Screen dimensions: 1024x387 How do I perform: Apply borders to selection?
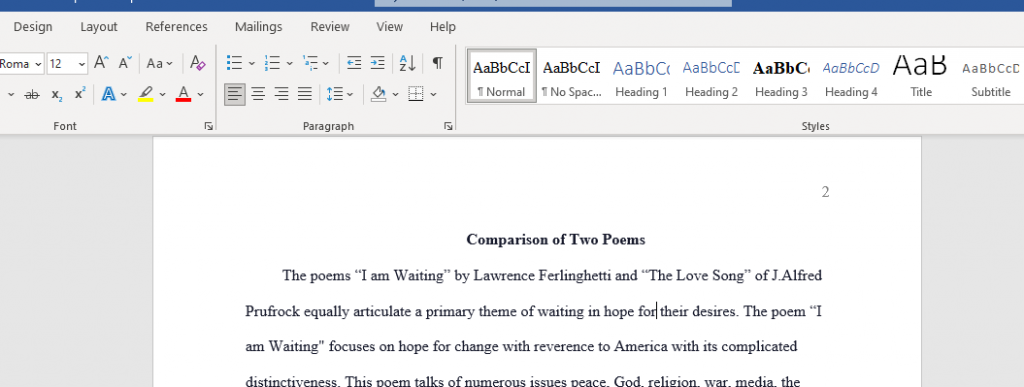pyautogui.click(x=415, y=95)
